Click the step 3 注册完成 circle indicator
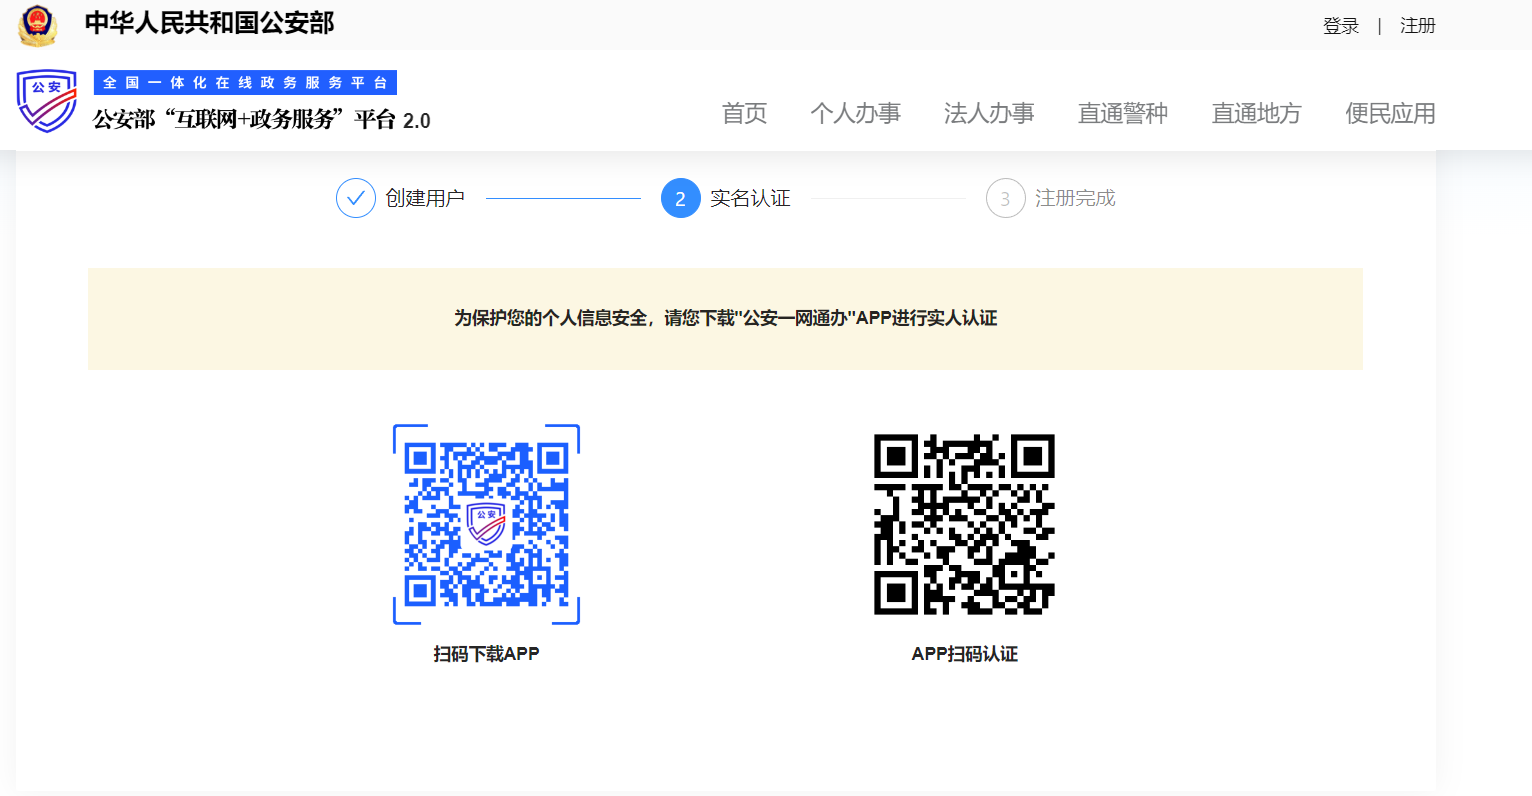This screenshot has width=1532, height=796. pos(1005,198)
